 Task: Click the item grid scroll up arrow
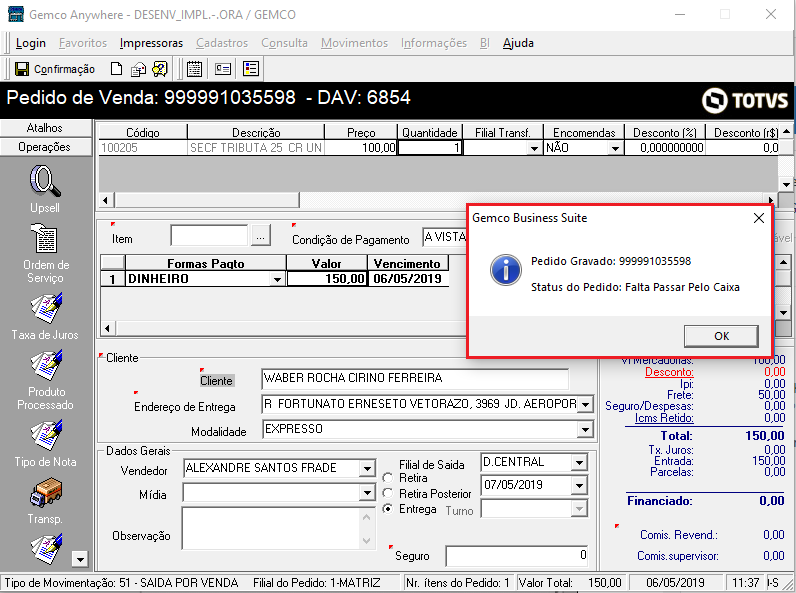(x=786, y=131)
